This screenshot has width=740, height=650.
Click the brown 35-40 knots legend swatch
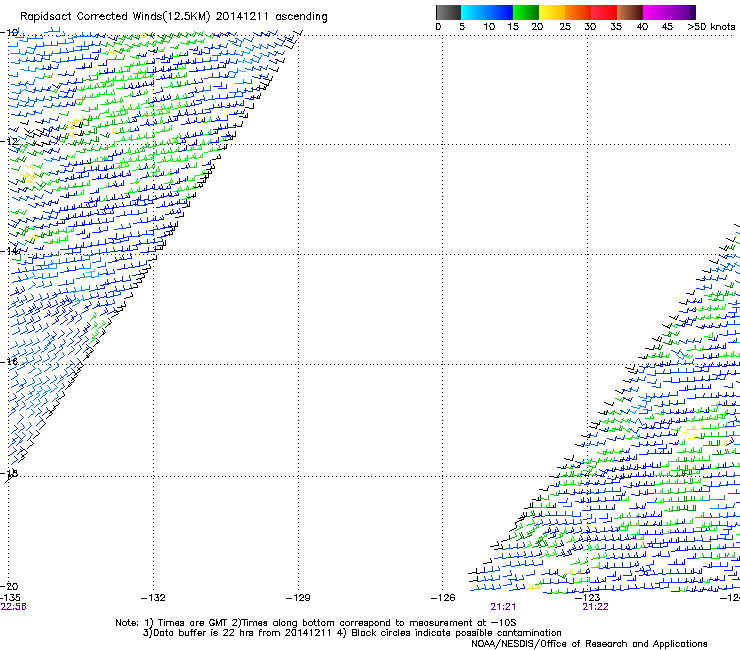click(x=630, y=12)
